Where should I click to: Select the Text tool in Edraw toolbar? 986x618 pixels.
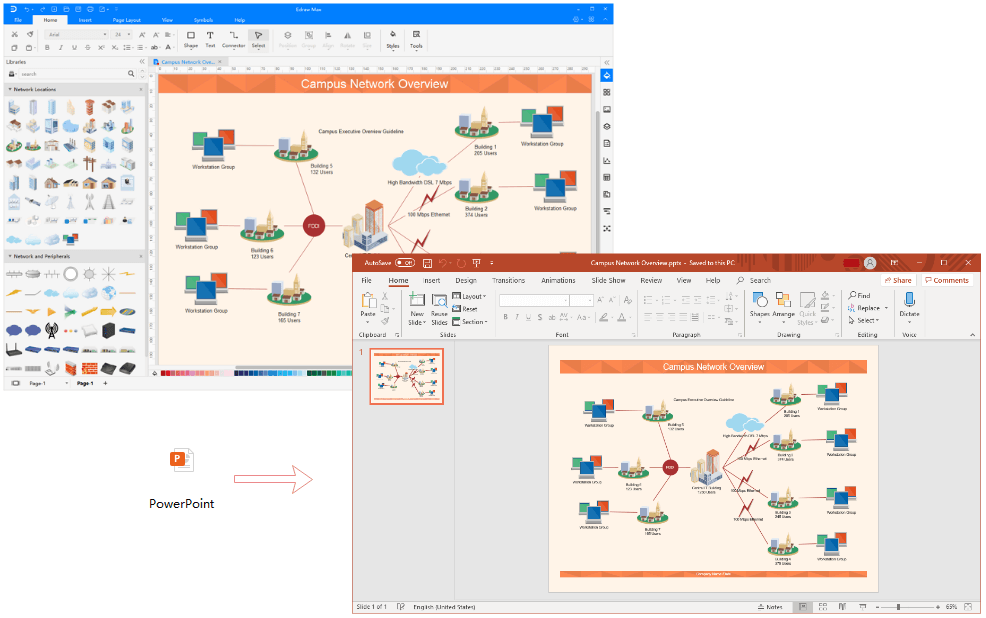point(210,38)
